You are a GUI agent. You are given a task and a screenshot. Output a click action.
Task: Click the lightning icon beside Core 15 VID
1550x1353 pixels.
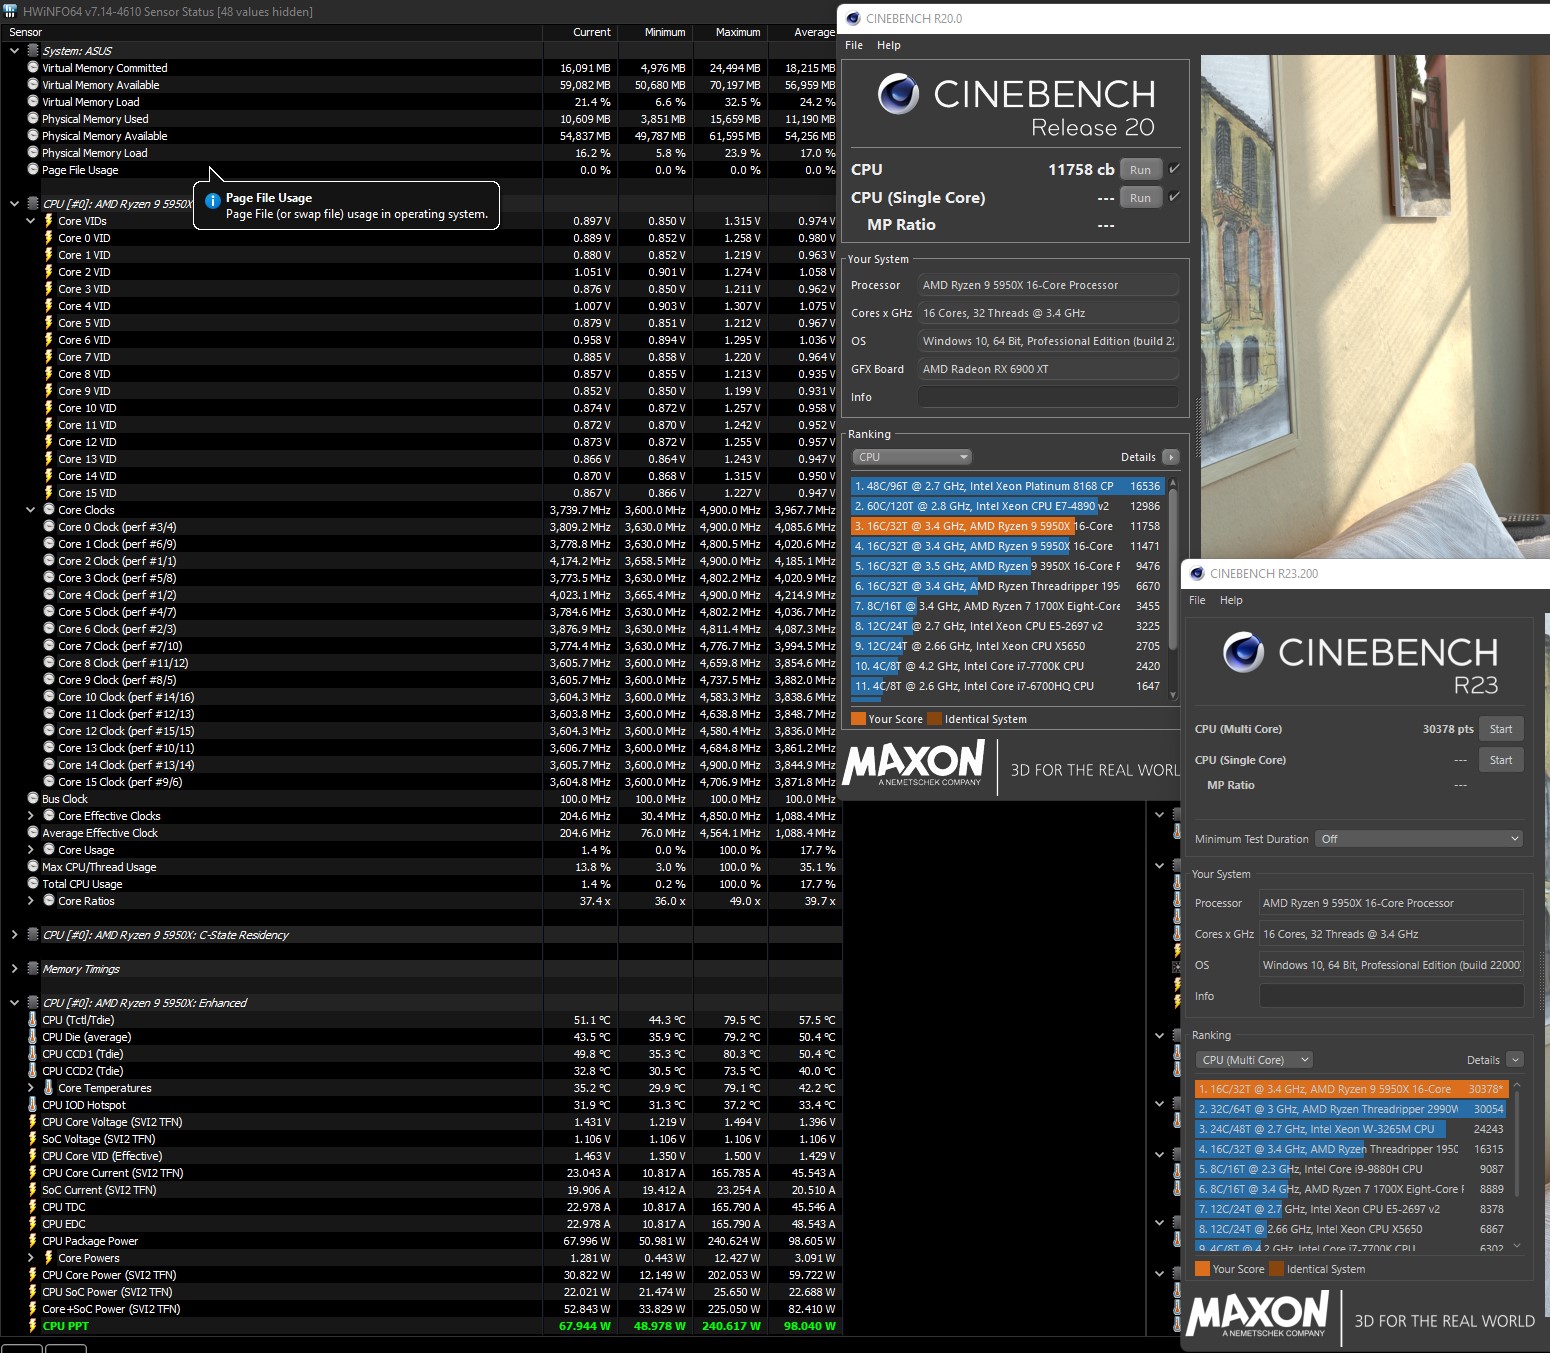coord(49,493)
